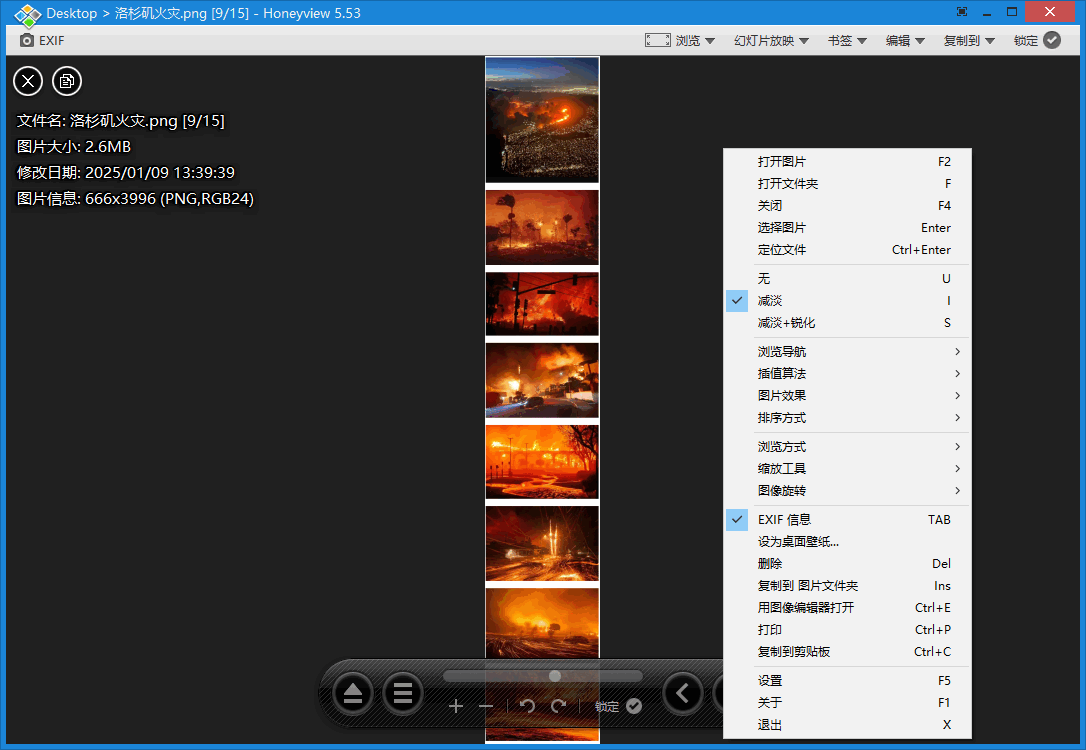Image resolution: width=1086 pixels, height=750 pixels.
Task: Expand the 图片效果 submenu
Action: [782, 395]
